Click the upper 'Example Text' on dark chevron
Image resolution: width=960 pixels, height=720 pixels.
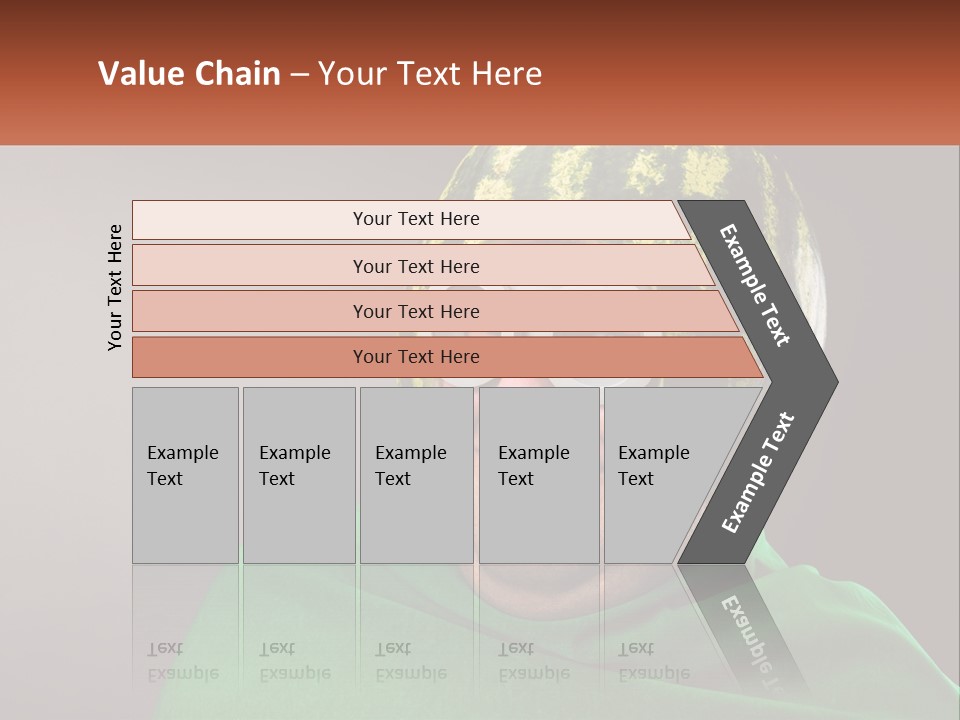[754, 285]
